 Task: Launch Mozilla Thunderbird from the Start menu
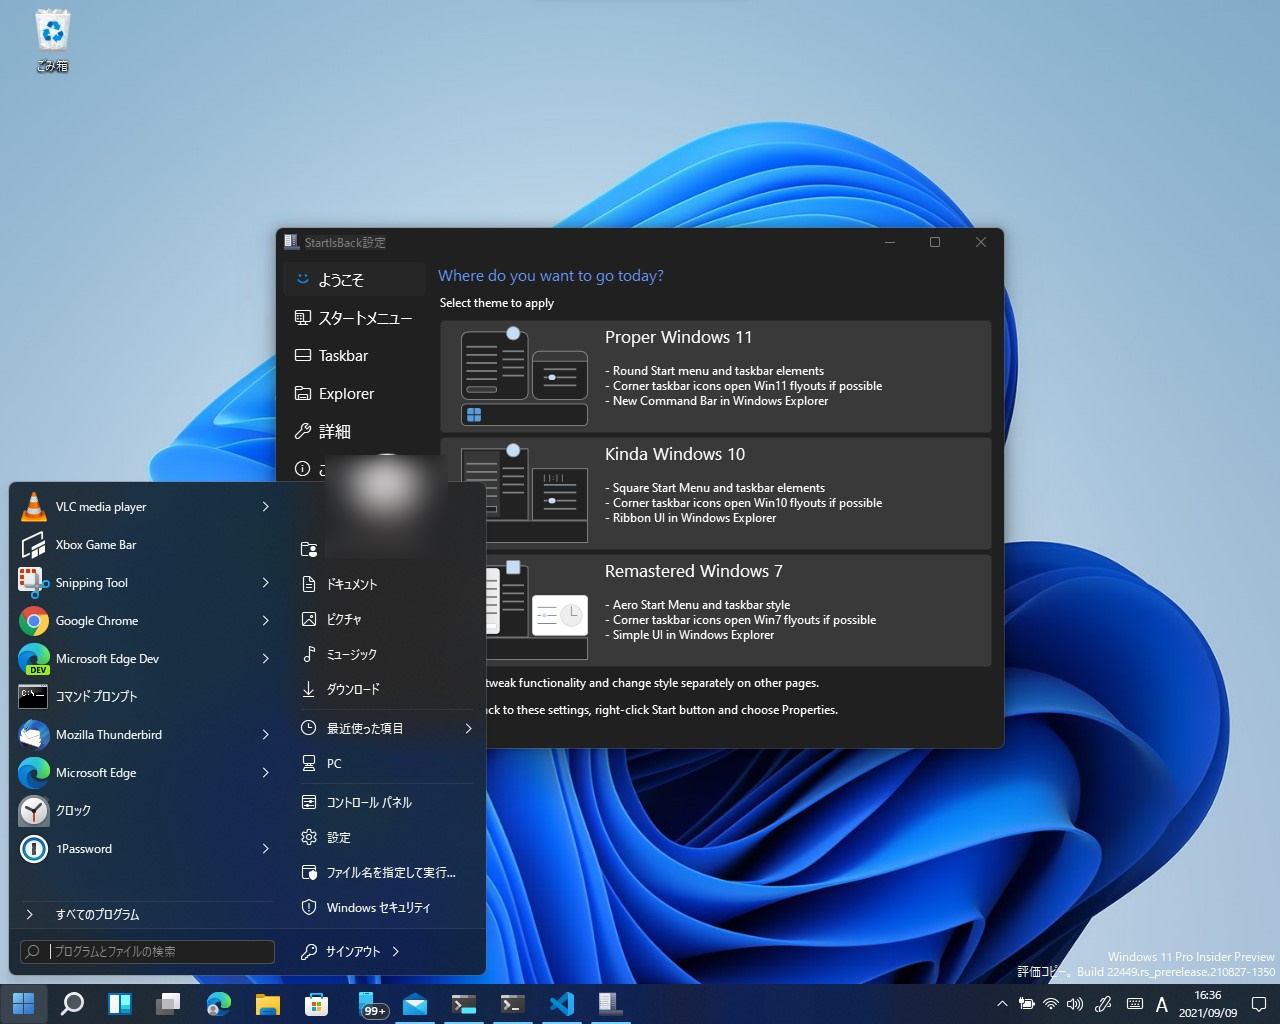(145, 735)
